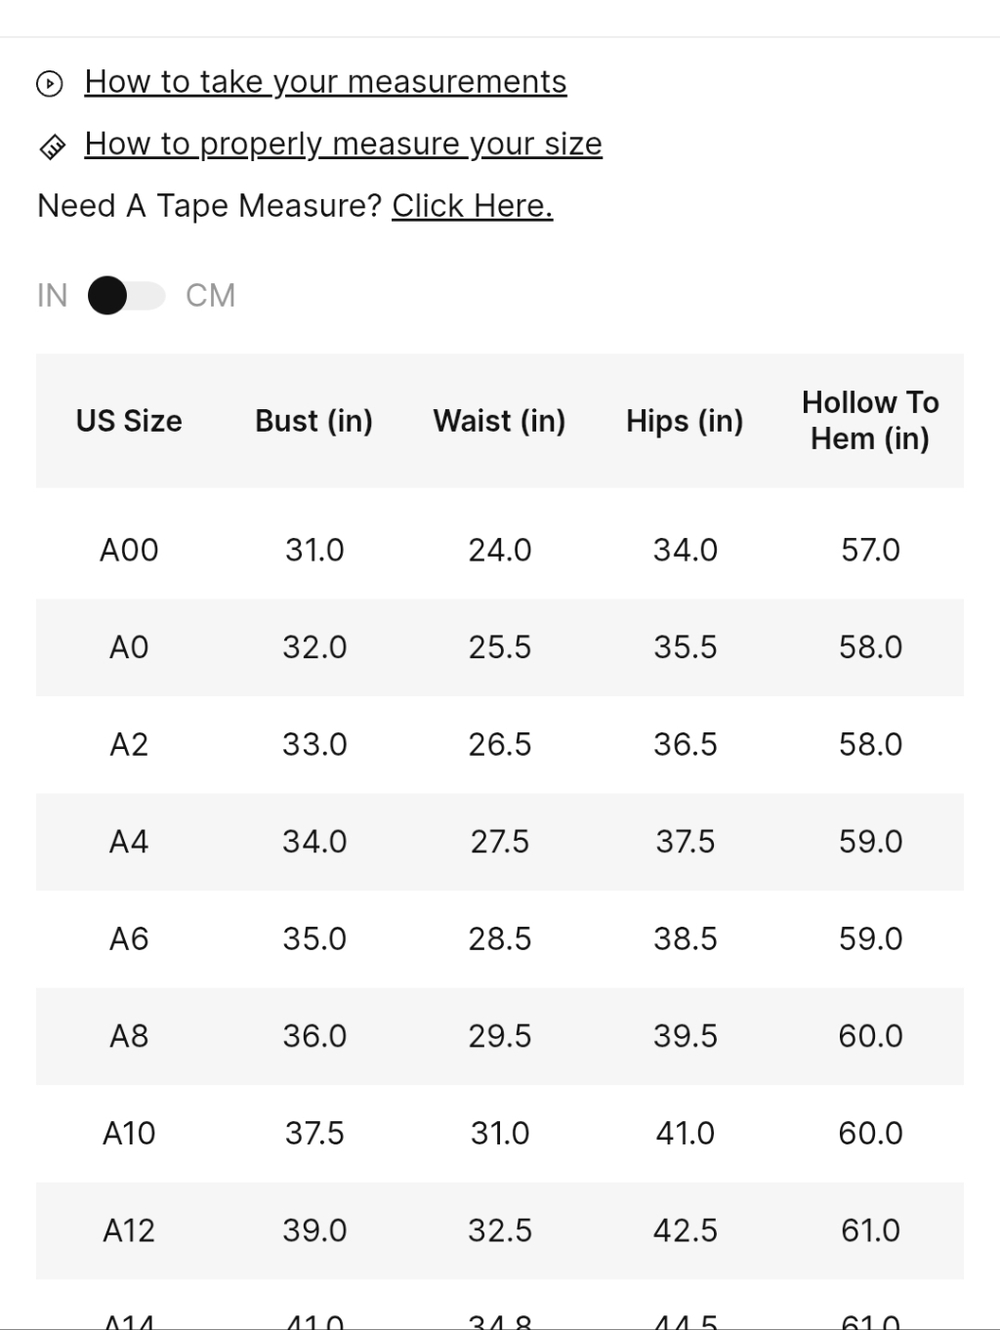Select the IN unit label
Screen dimensions: 1000x1330
[52, 296]
